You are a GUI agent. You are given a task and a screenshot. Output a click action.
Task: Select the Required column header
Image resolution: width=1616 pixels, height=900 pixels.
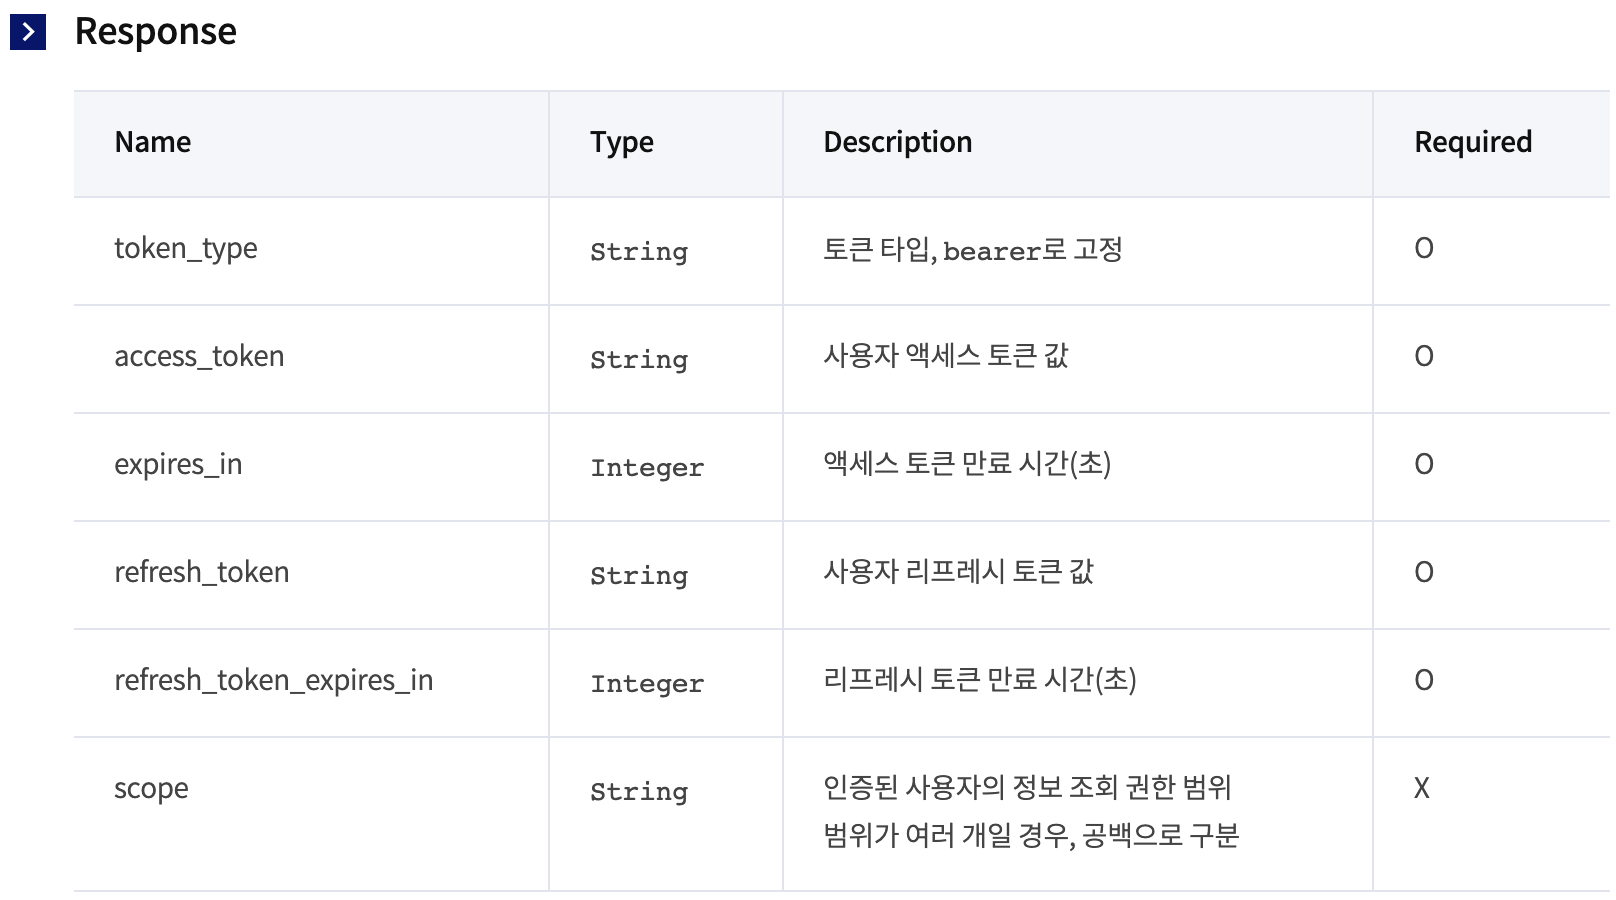click(x=1473, y=142)
